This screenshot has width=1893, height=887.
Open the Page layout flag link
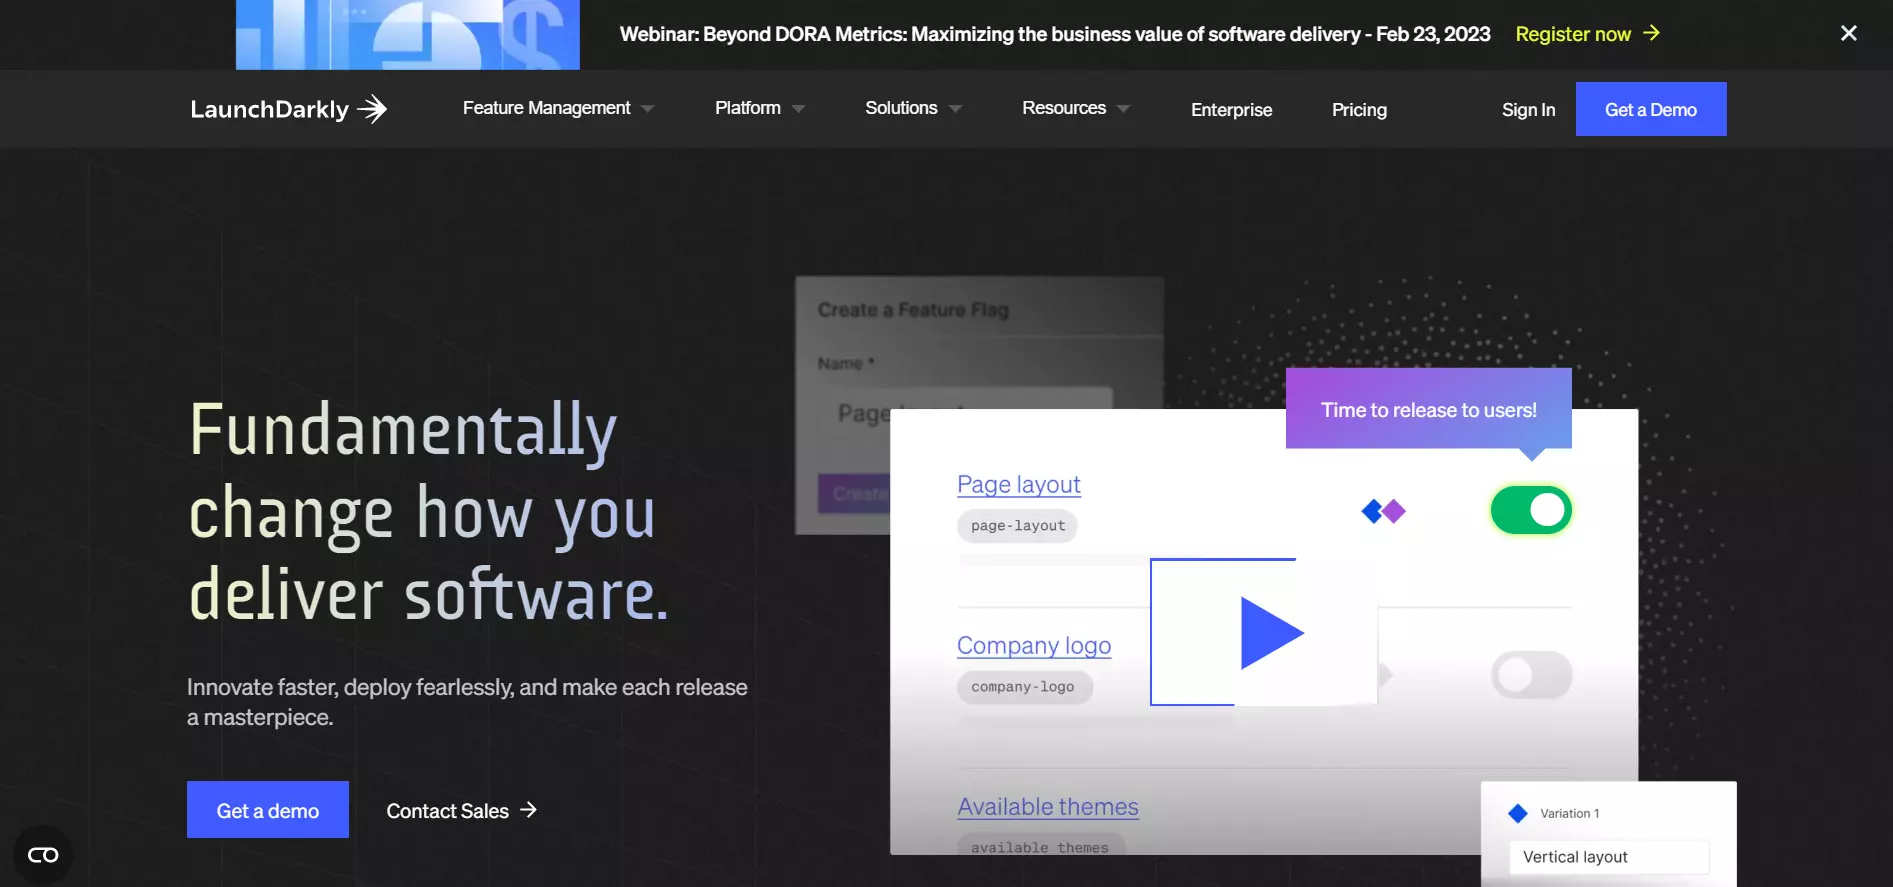[x=1019, y=485]
